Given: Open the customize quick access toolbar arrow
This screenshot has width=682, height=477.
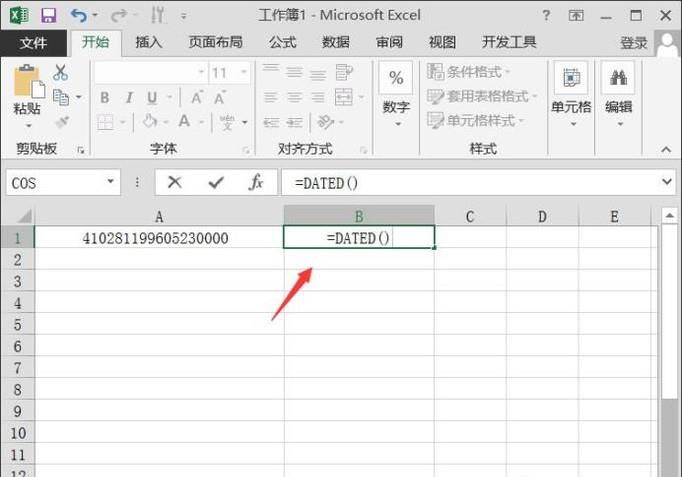Looking at the screenshot, I should tap(184, 17).
